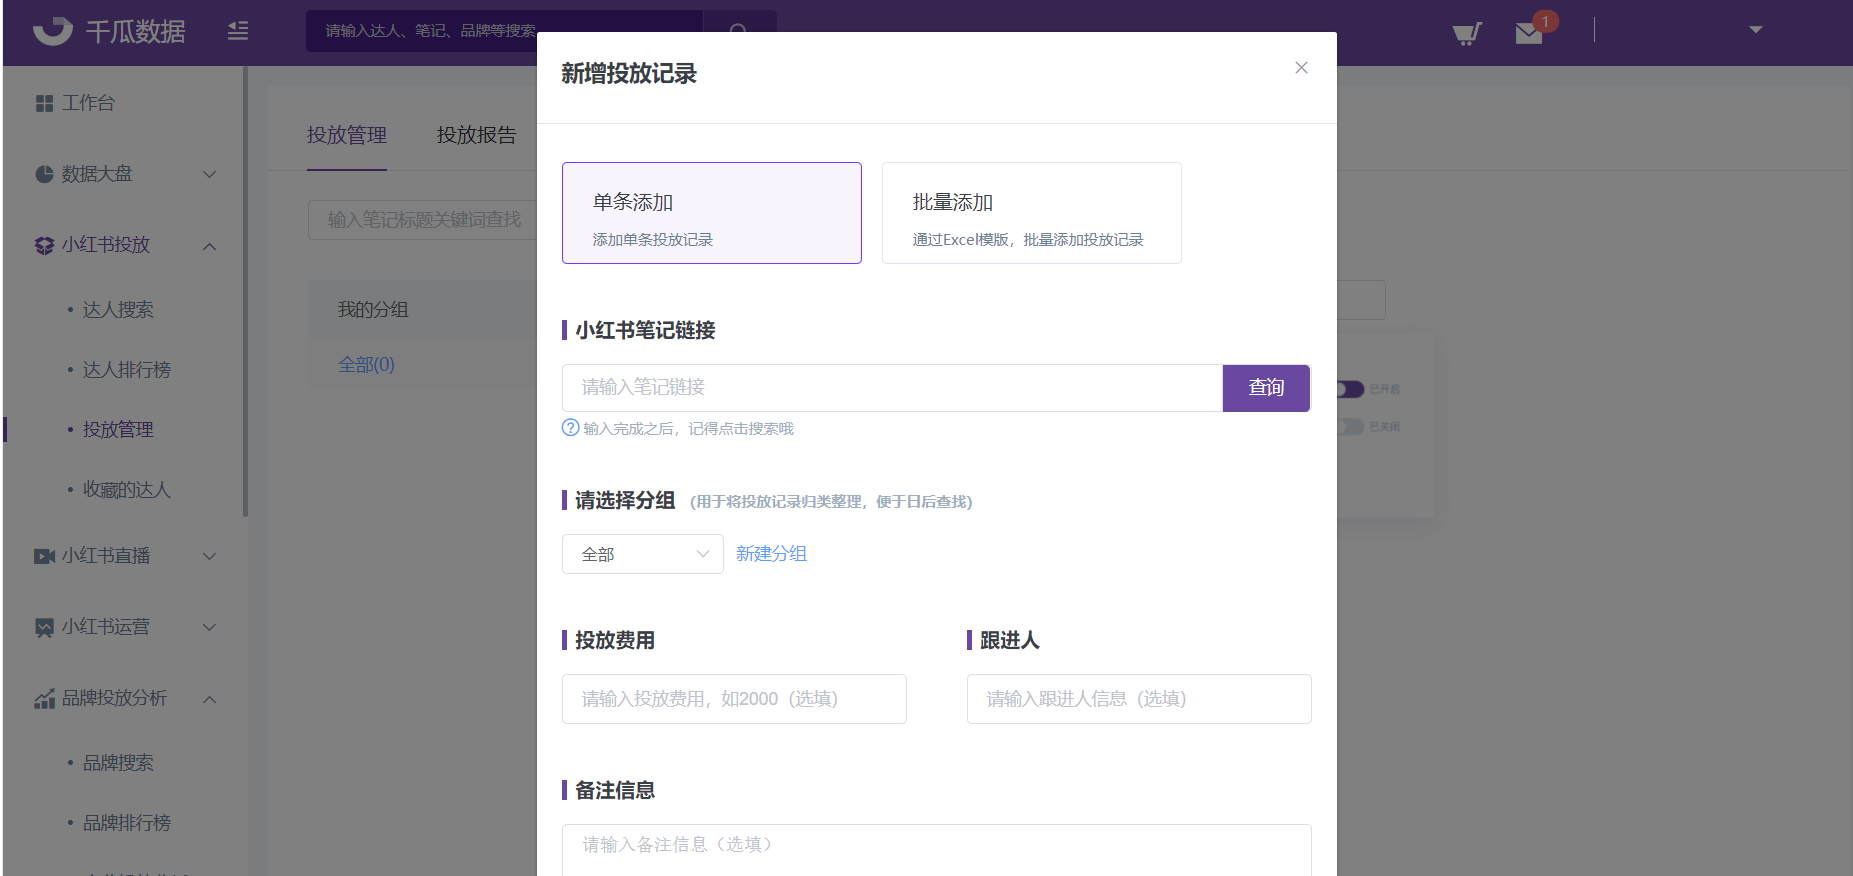Open the mail notifications icon
Image resolution: width=1853 pixels, height=876 pixels.
pos(1529,34)
